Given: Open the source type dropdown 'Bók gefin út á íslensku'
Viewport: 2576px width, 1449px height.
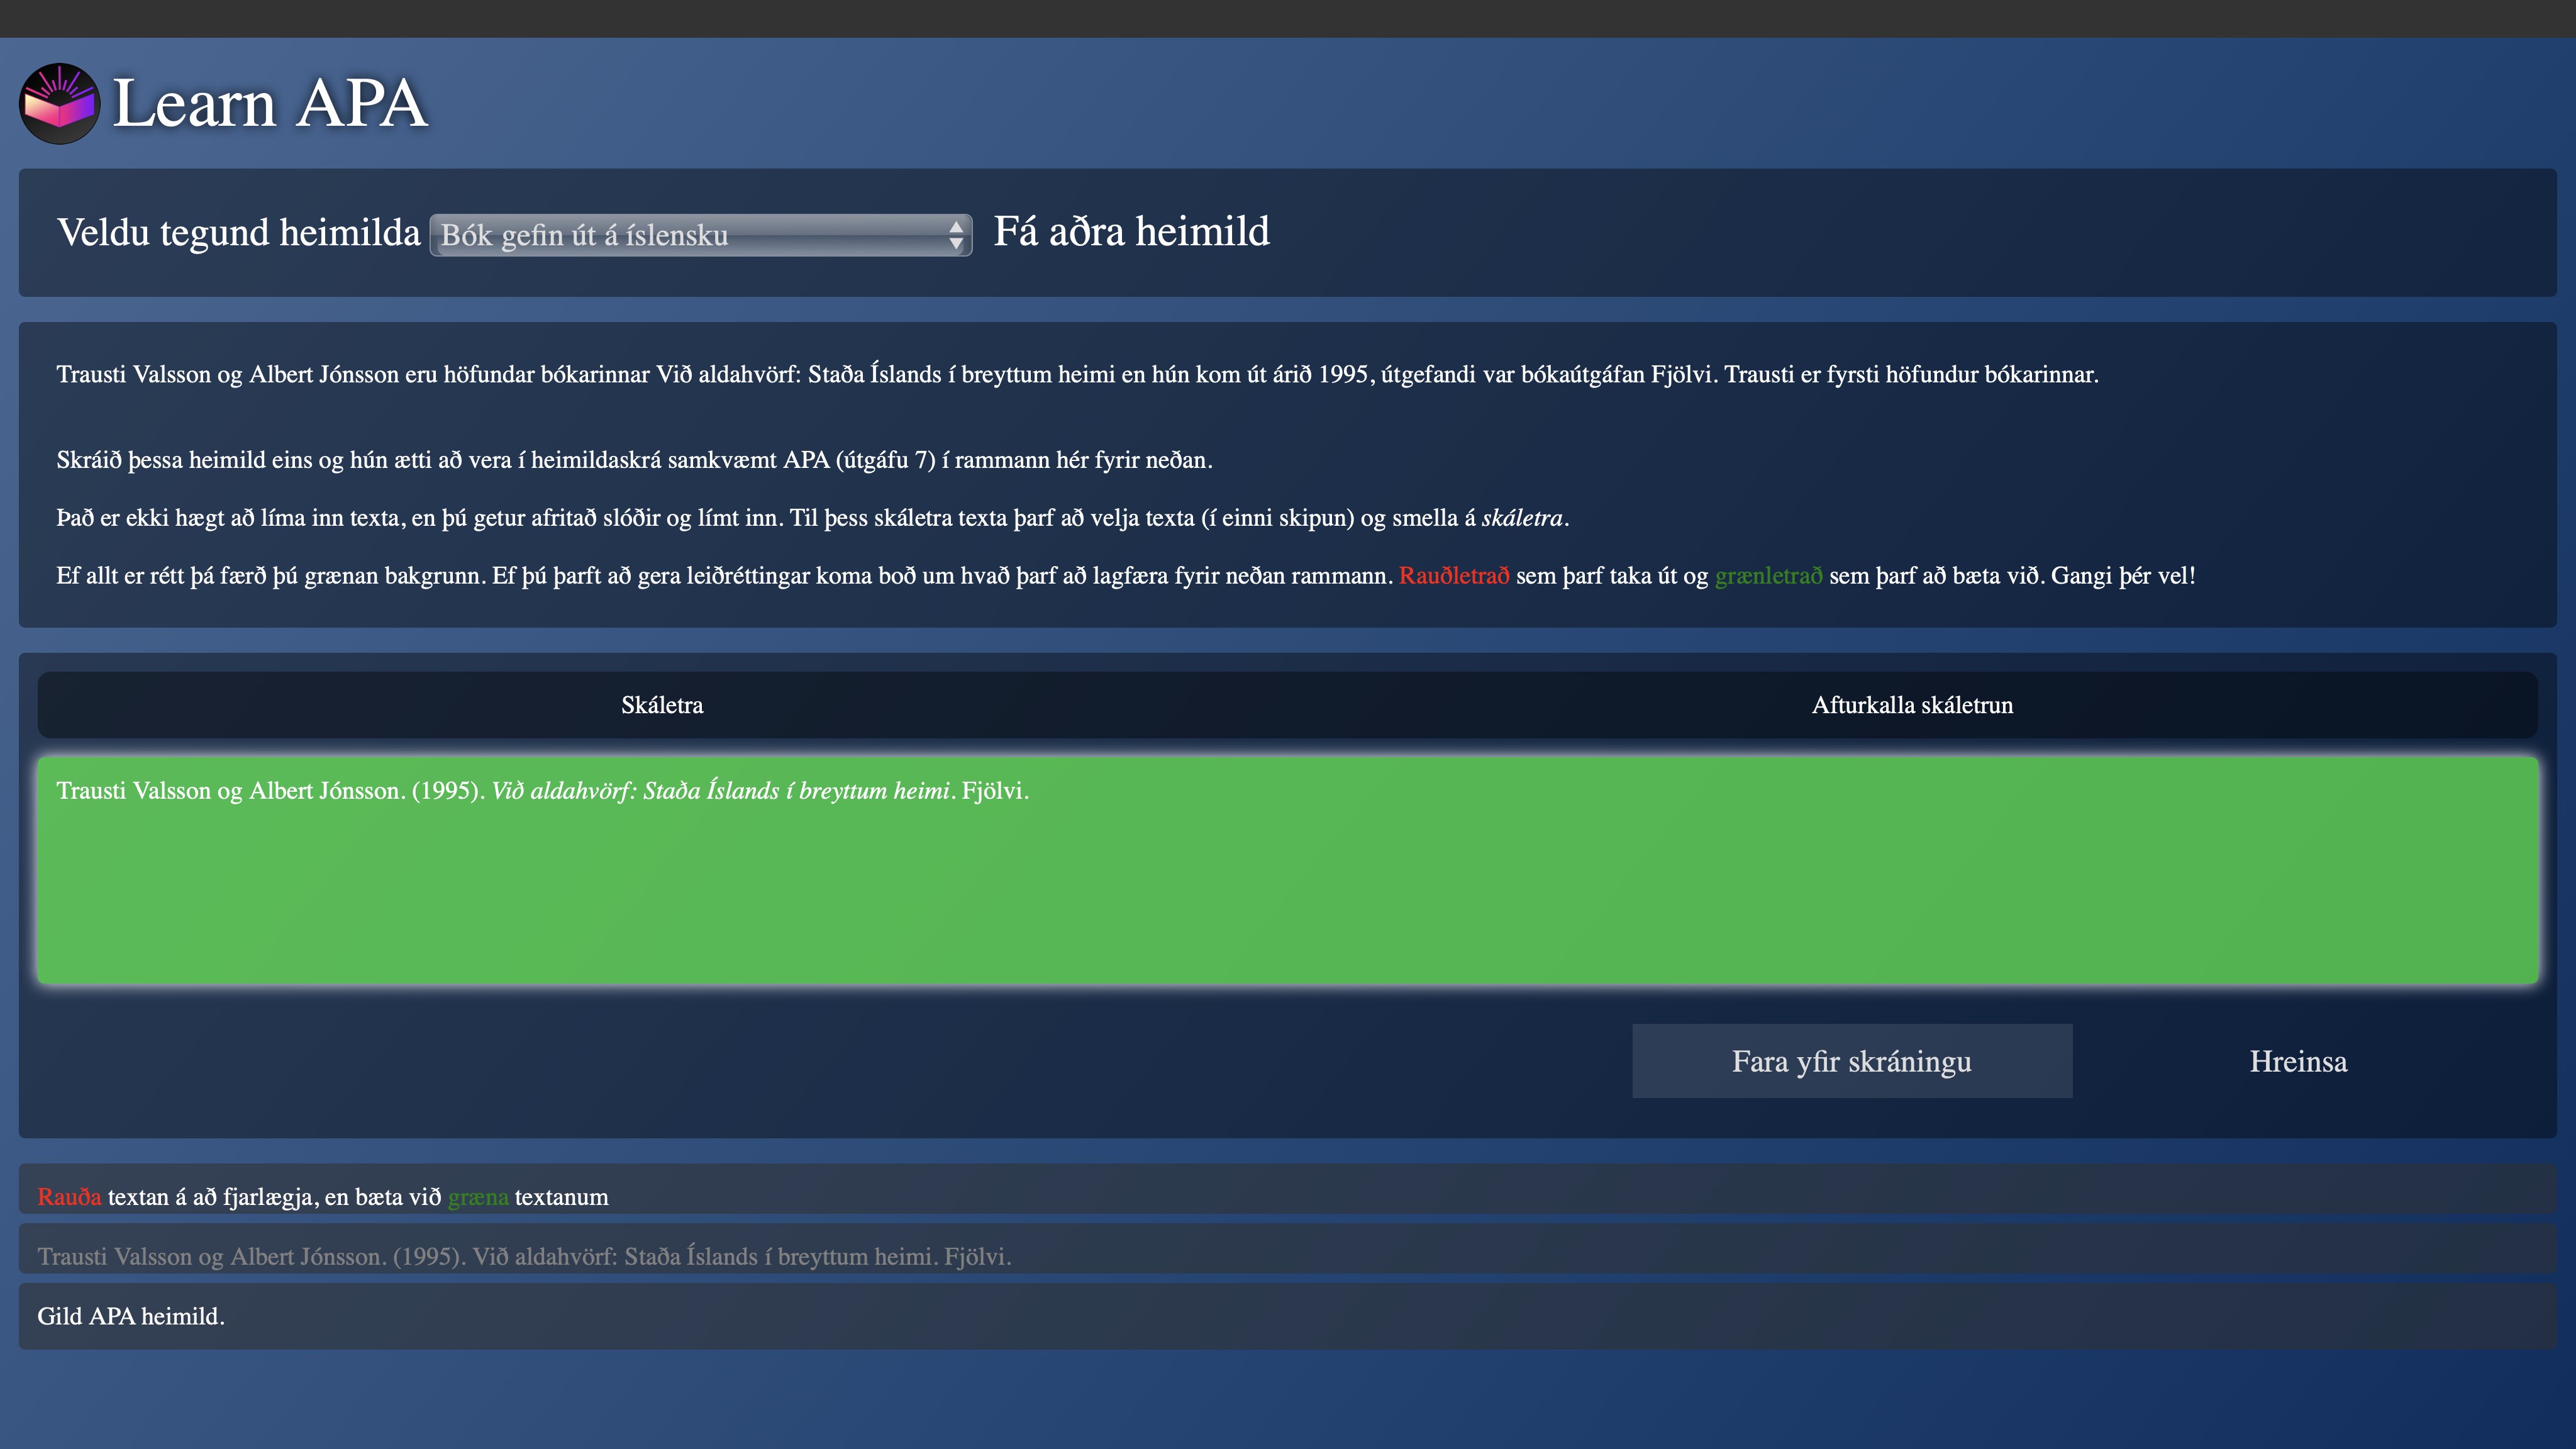Looking at the screenshot, I should click(690, 235).
